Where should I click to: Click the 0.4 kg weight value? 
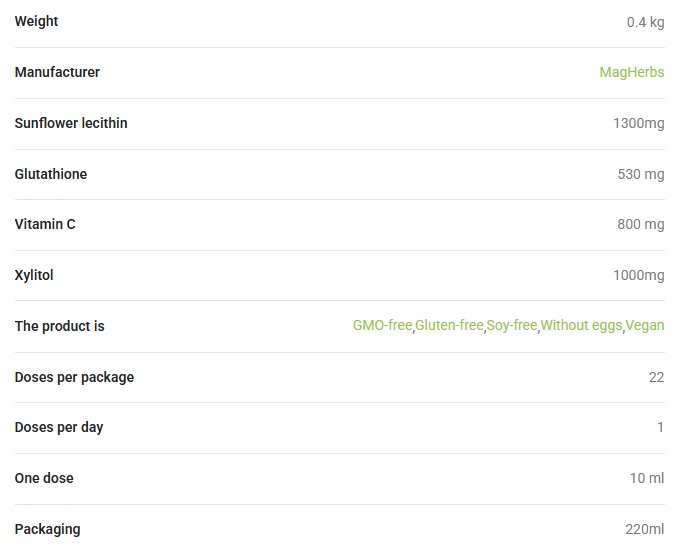pos(645,22)
